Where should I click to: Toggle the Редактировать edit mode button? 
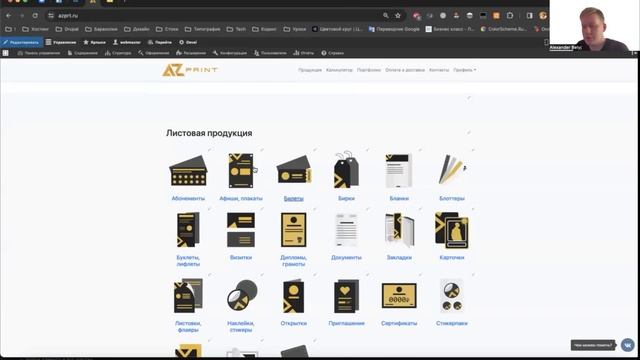click(x=21, y=42)
